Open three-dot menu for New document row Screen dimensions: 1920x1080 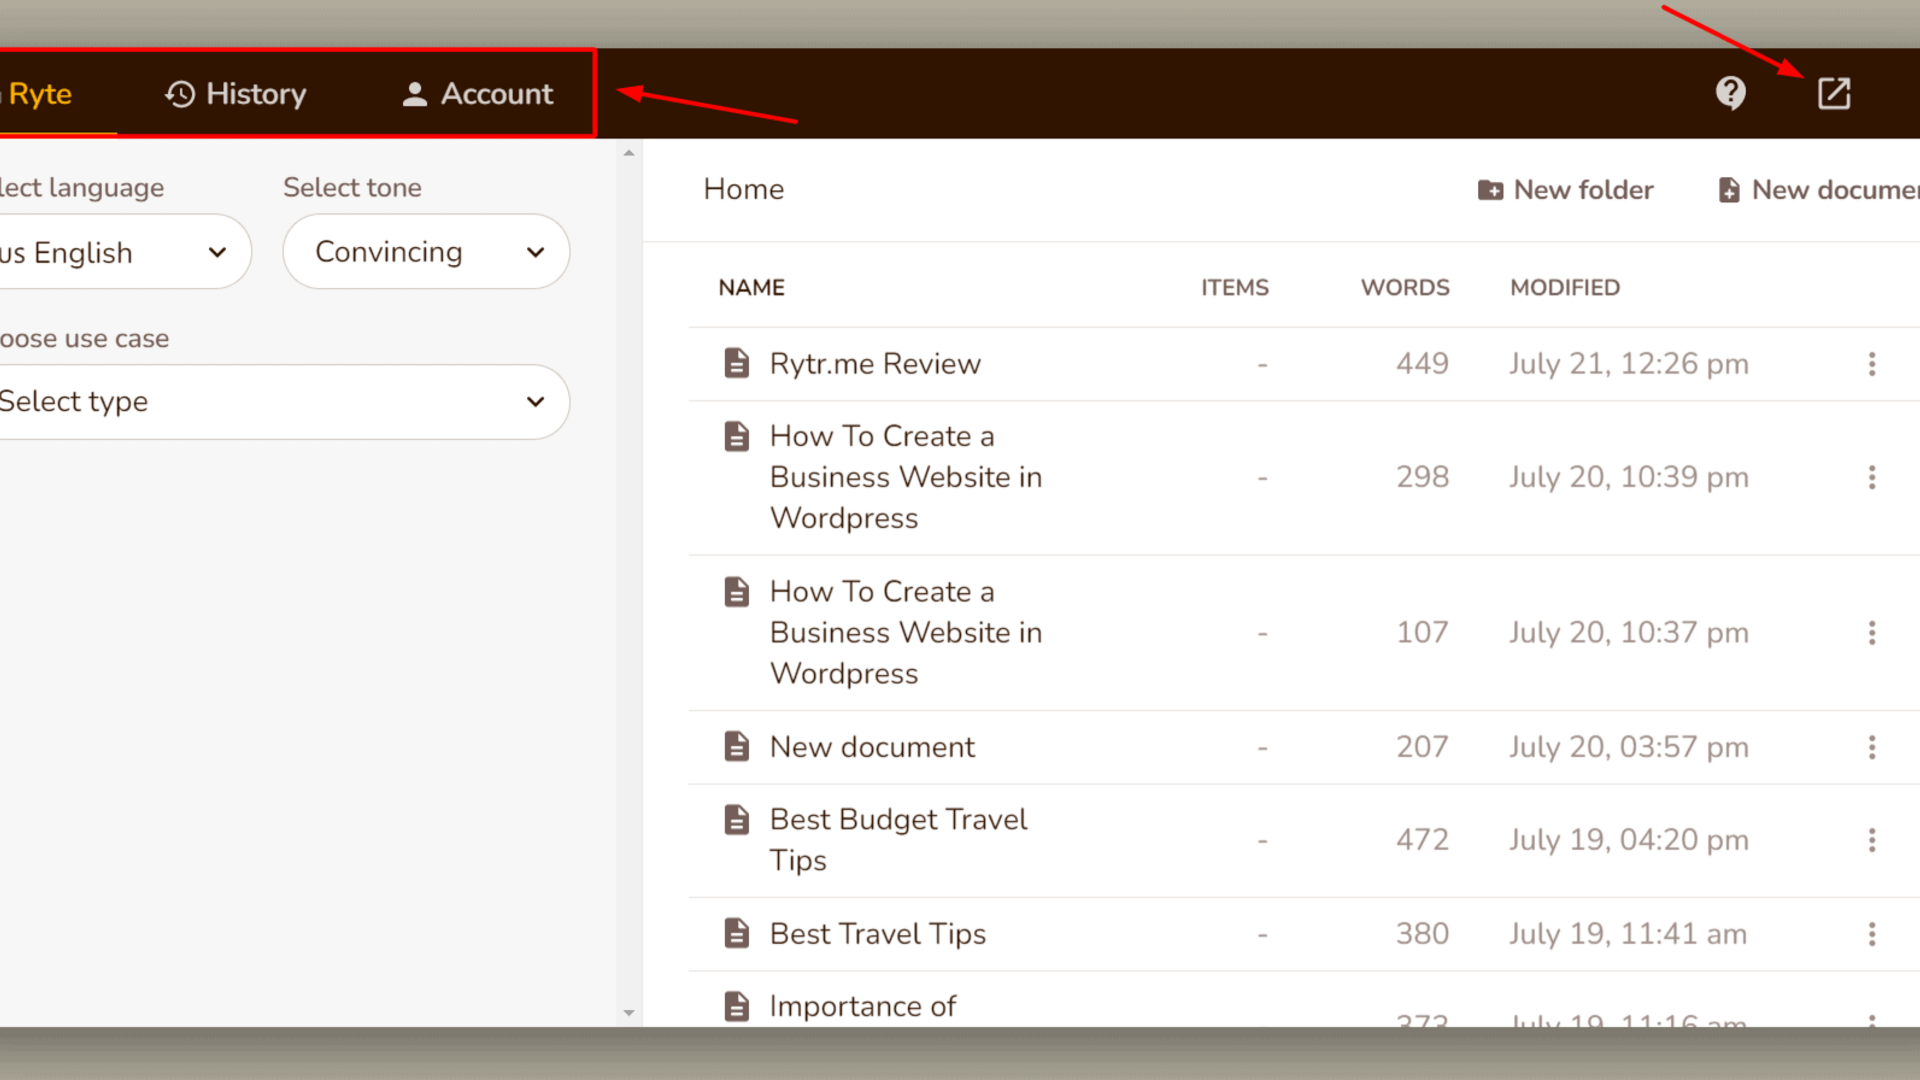tap(1871, 747)
